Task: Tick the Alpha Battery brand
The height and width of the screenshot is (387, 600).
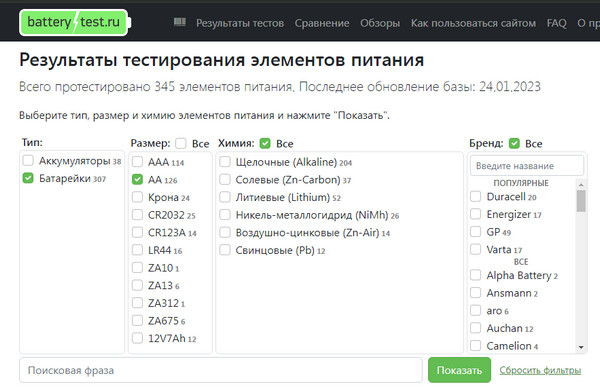Action: point(476,275)
